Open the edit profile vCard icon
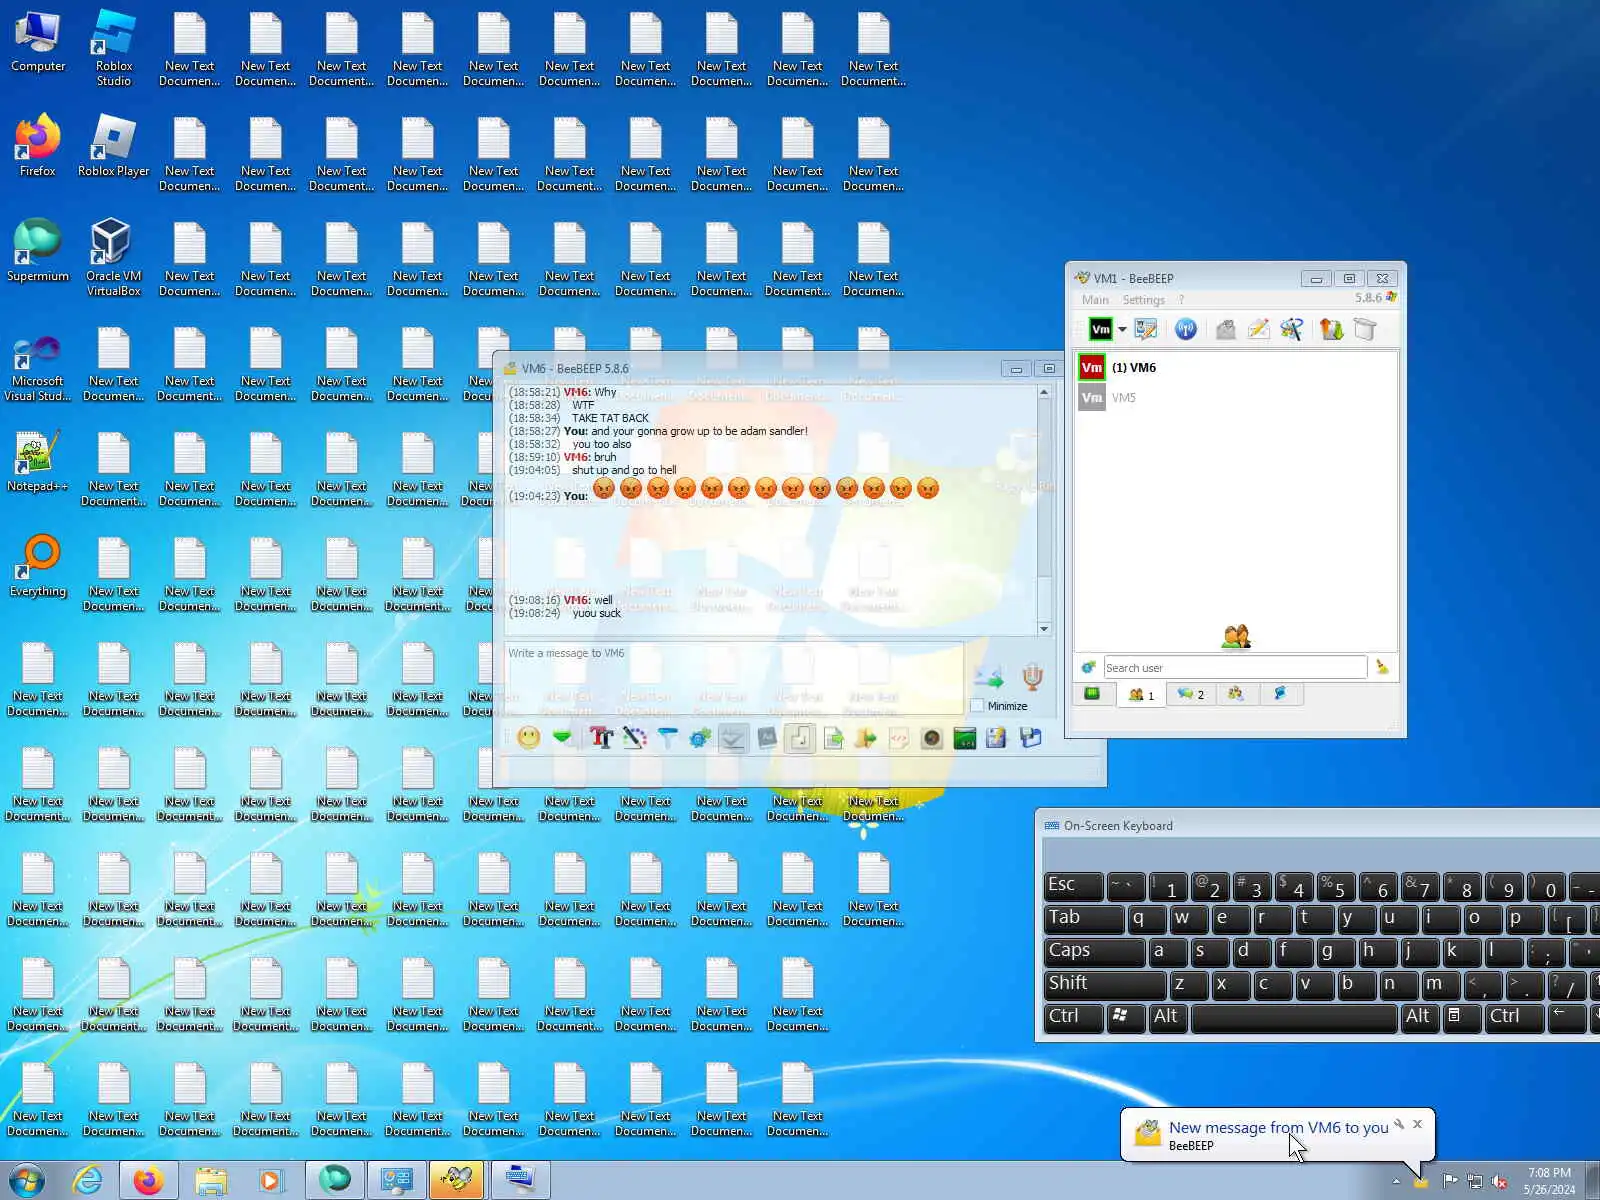Screen dimensions: 1600x1200 1146,329
